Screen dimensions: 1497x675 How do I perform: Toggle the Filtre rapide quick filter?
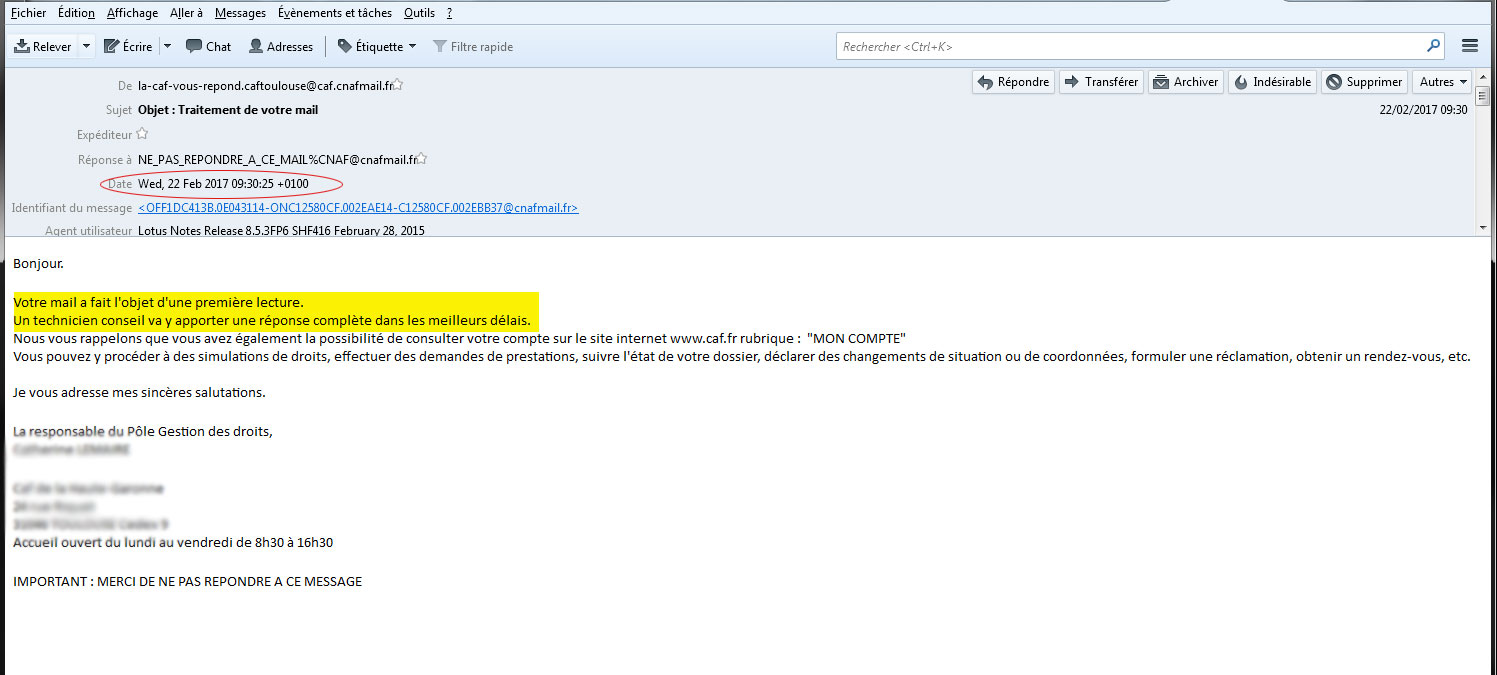473,47
